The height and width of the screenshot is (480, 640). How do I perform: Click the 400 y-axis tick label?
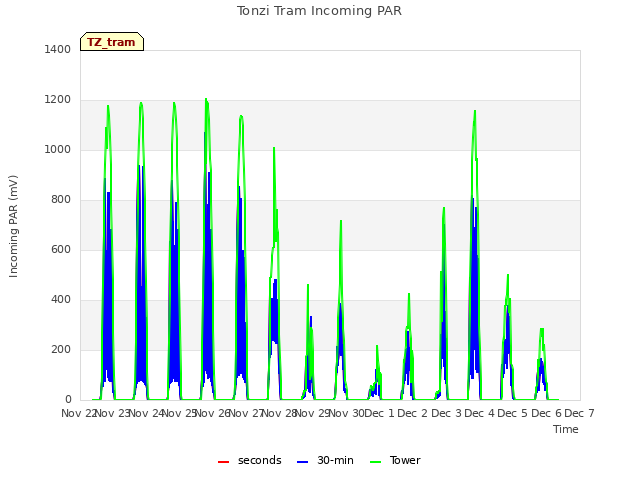click(61, 300)
